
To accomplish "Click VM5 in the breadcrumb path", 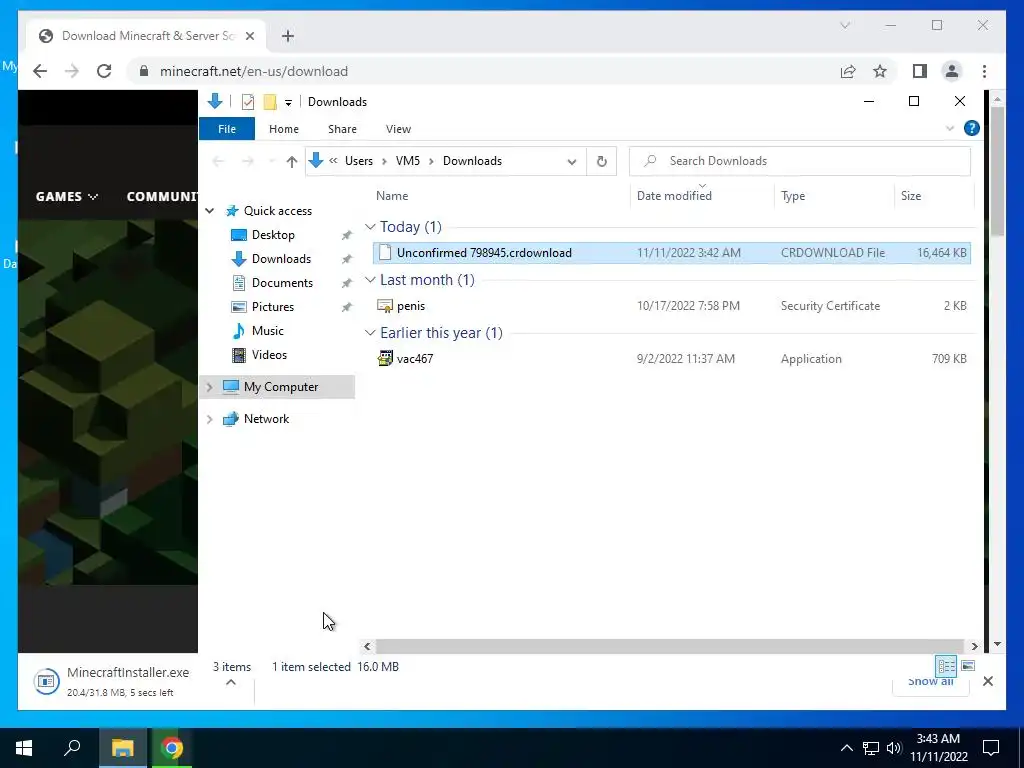I will [x=408, y=161].
